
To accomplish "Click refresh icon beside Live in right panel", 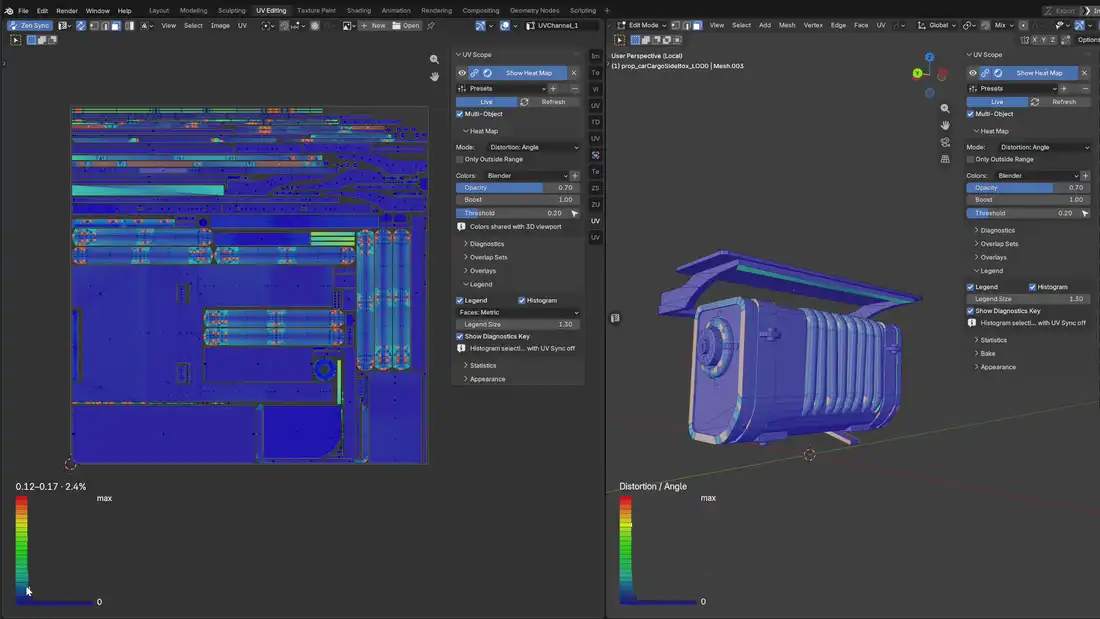I will coord(1035,102).
